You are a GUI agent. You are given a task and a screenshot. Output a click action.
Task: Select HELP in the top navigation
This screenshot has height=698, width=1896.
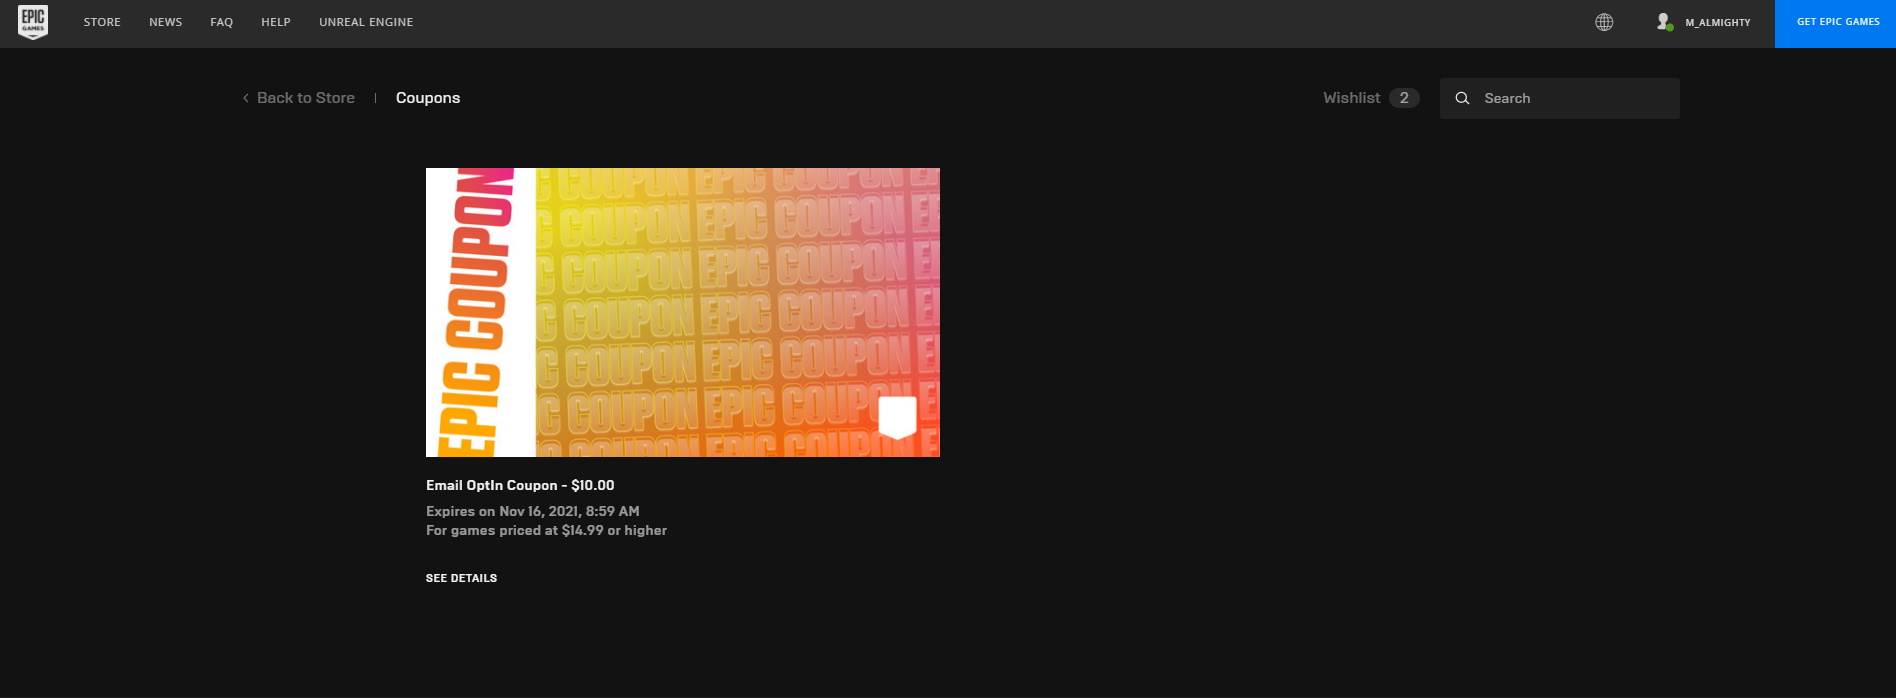pyautogui.click(x=276, y=22)
